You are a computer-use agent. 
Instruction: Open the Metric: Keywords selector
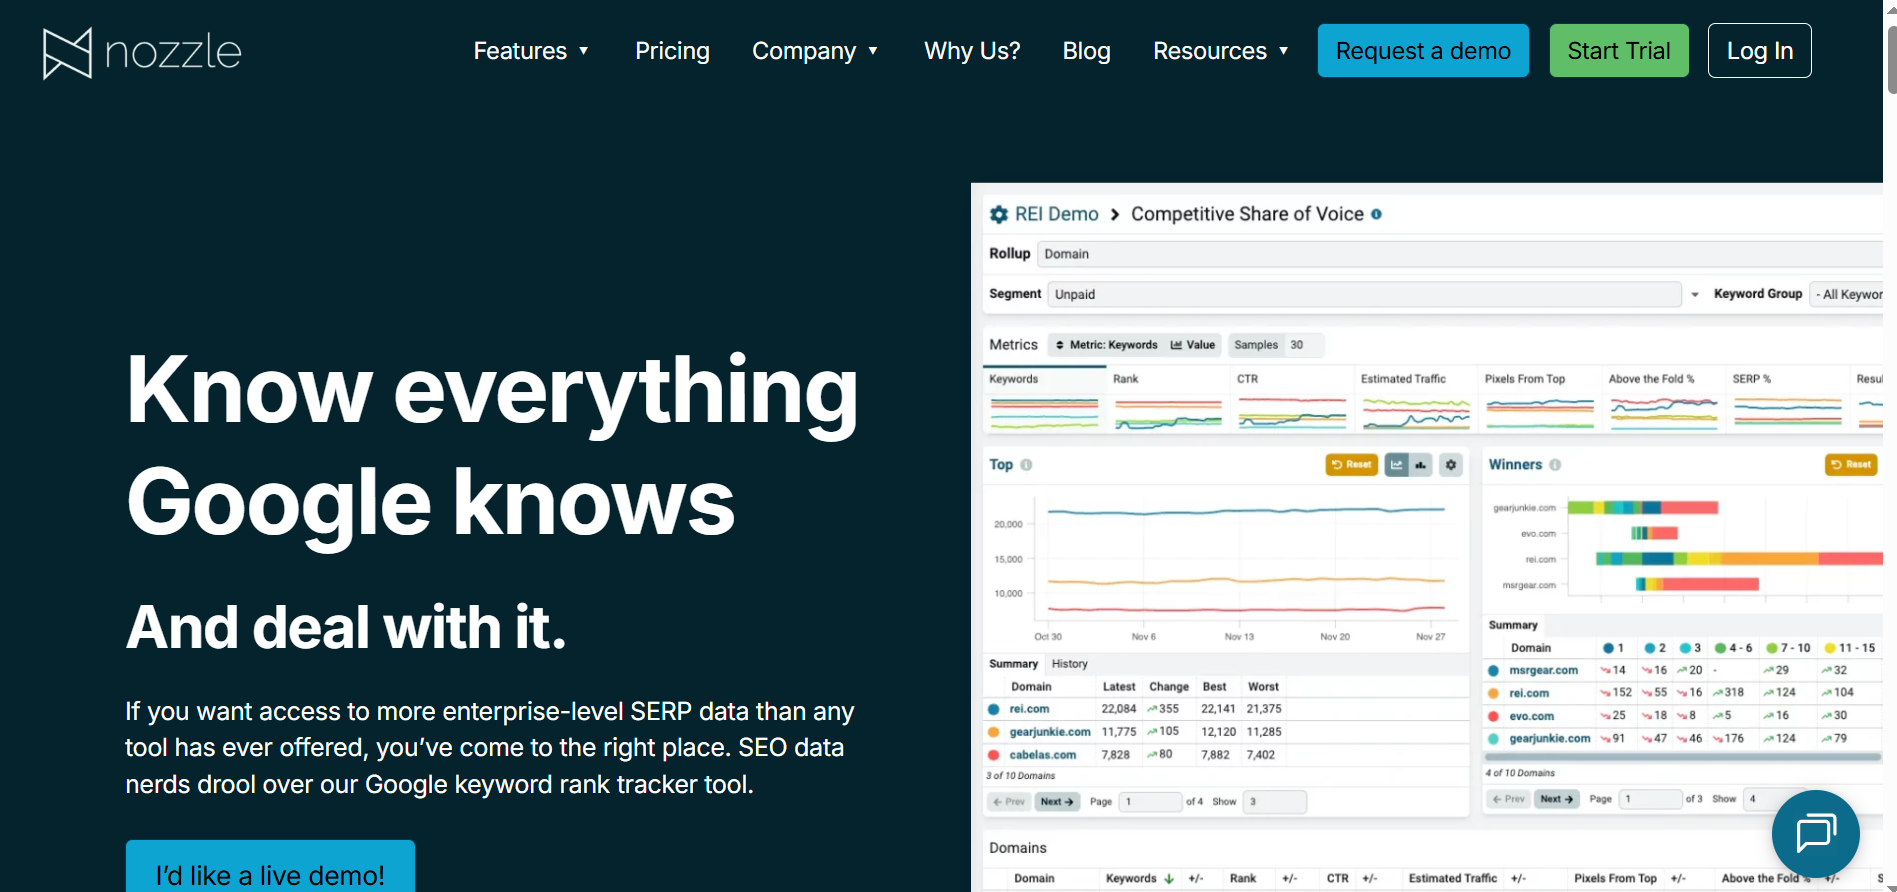coord(1106,345)
